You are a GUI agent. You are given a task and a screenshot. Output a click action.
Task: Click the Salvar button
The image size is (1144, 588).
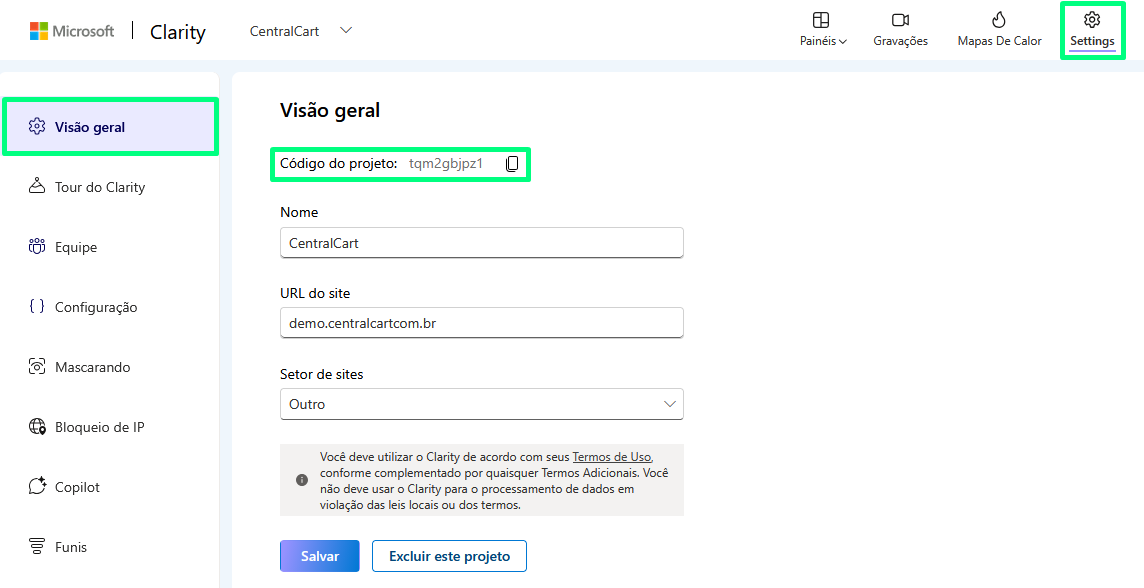(x=319, y=556)
